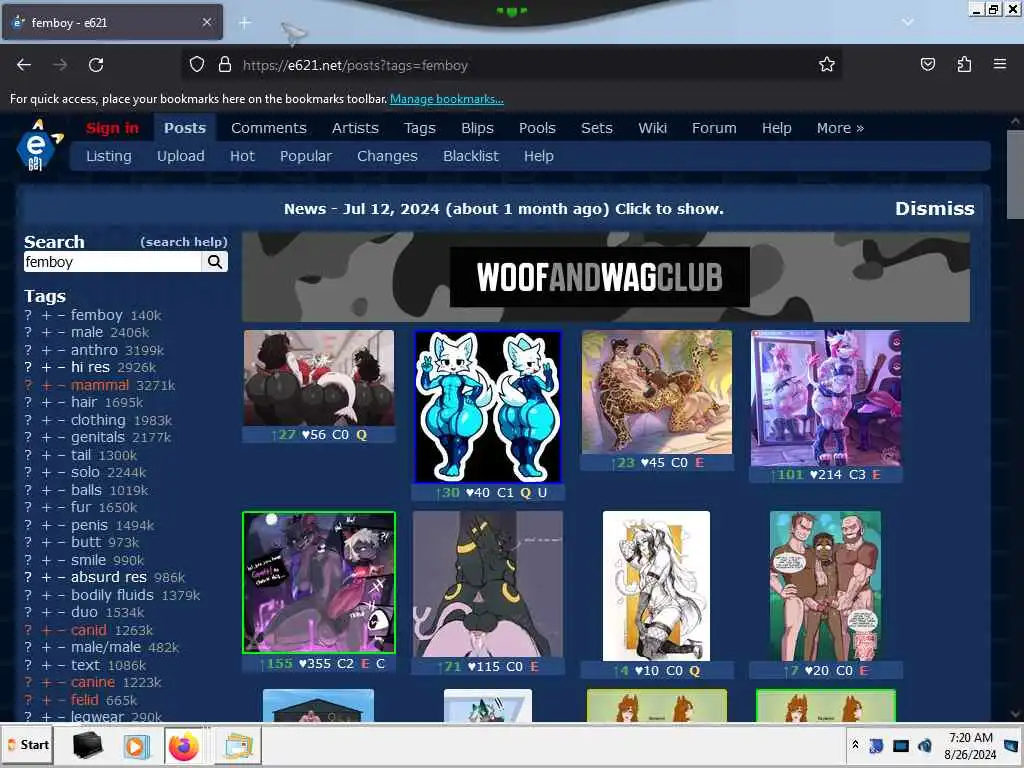Close the 'femboy - e621' tab
1024x768 pixels.
coord(206,22)
